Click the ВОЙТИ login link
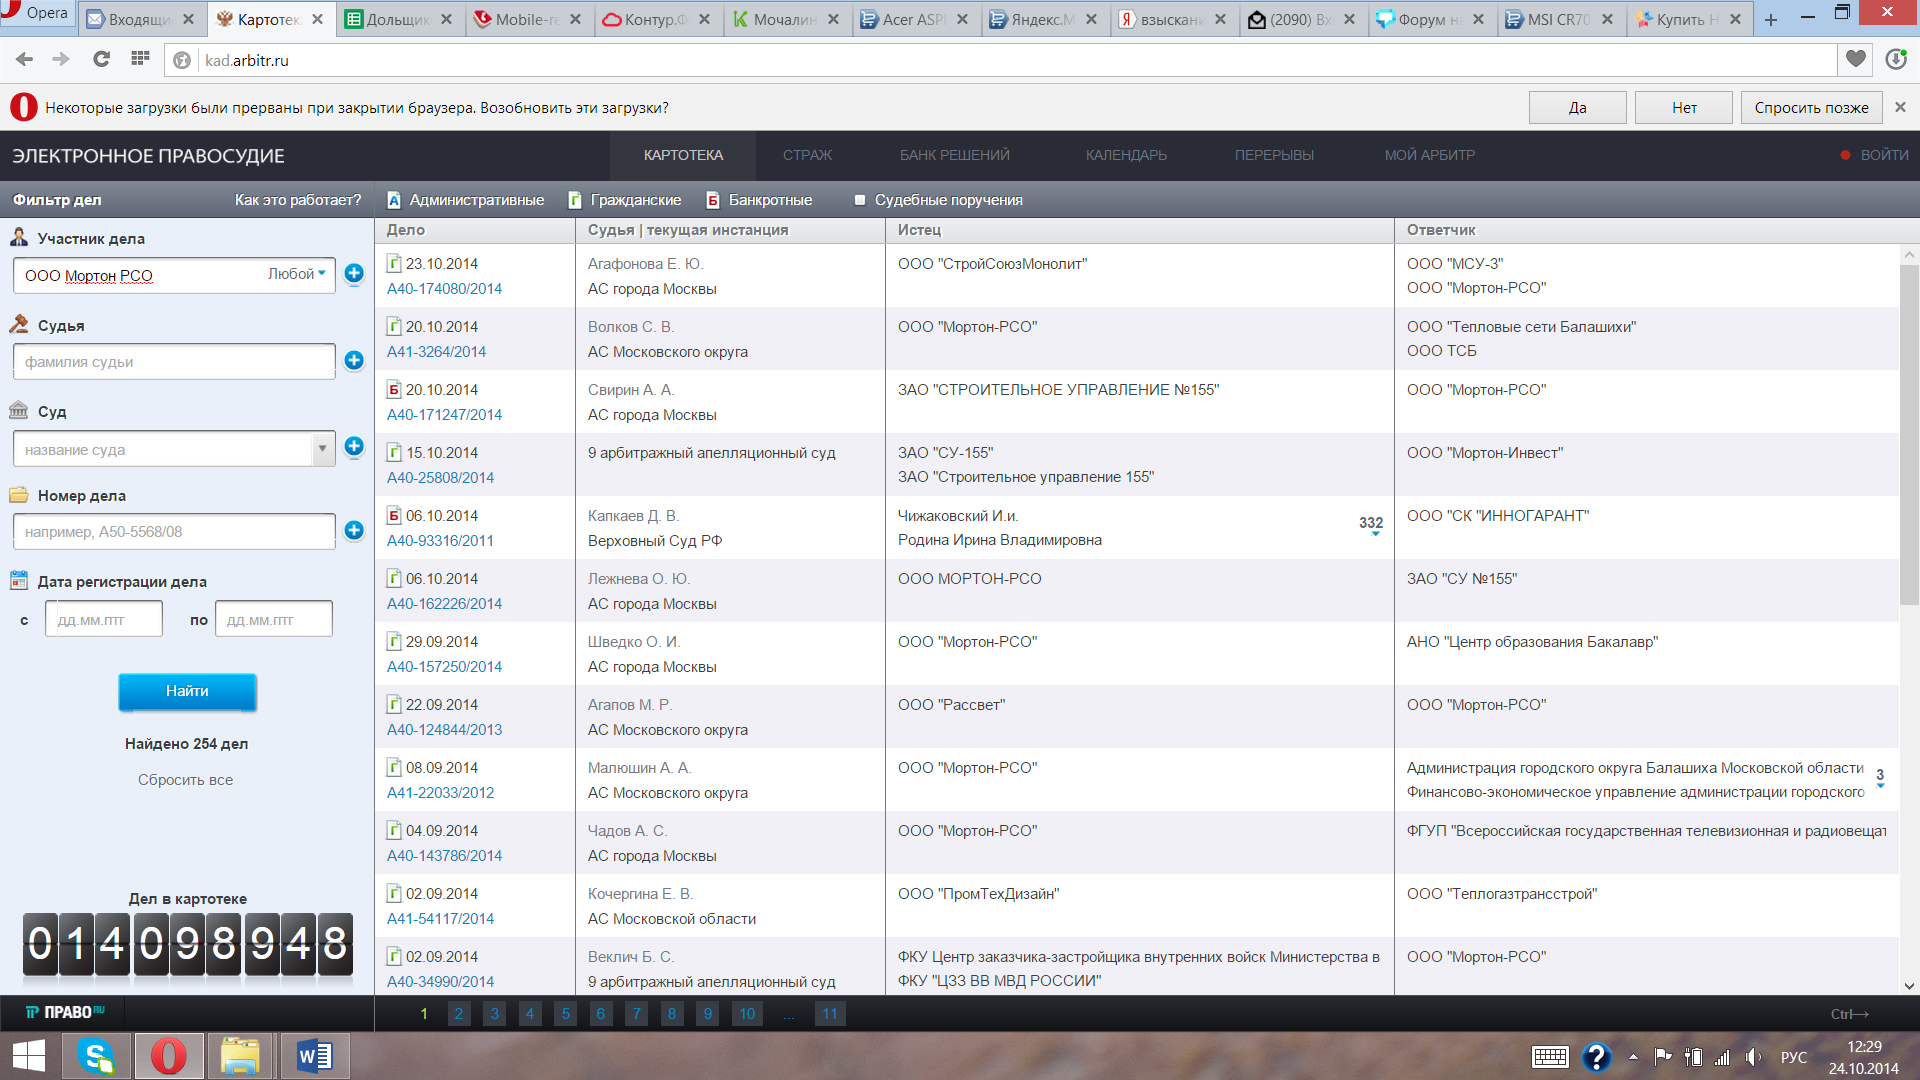The image size is (1920, 1080). pos(1884,155)
